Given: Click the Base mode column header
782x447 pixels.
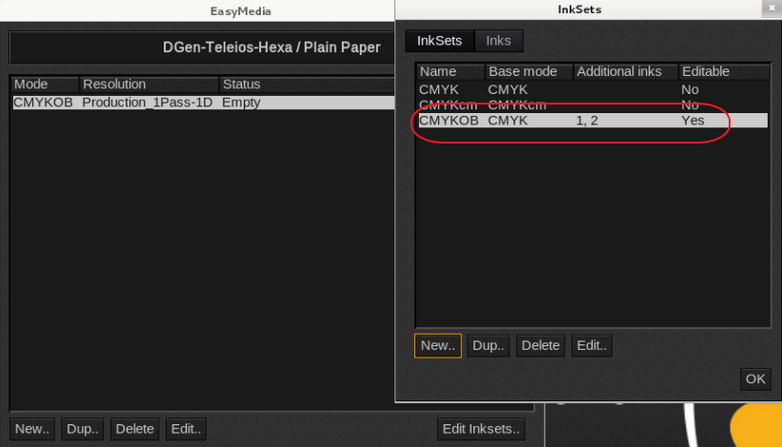Looking at the screenshot, I should tap(529, 72).
